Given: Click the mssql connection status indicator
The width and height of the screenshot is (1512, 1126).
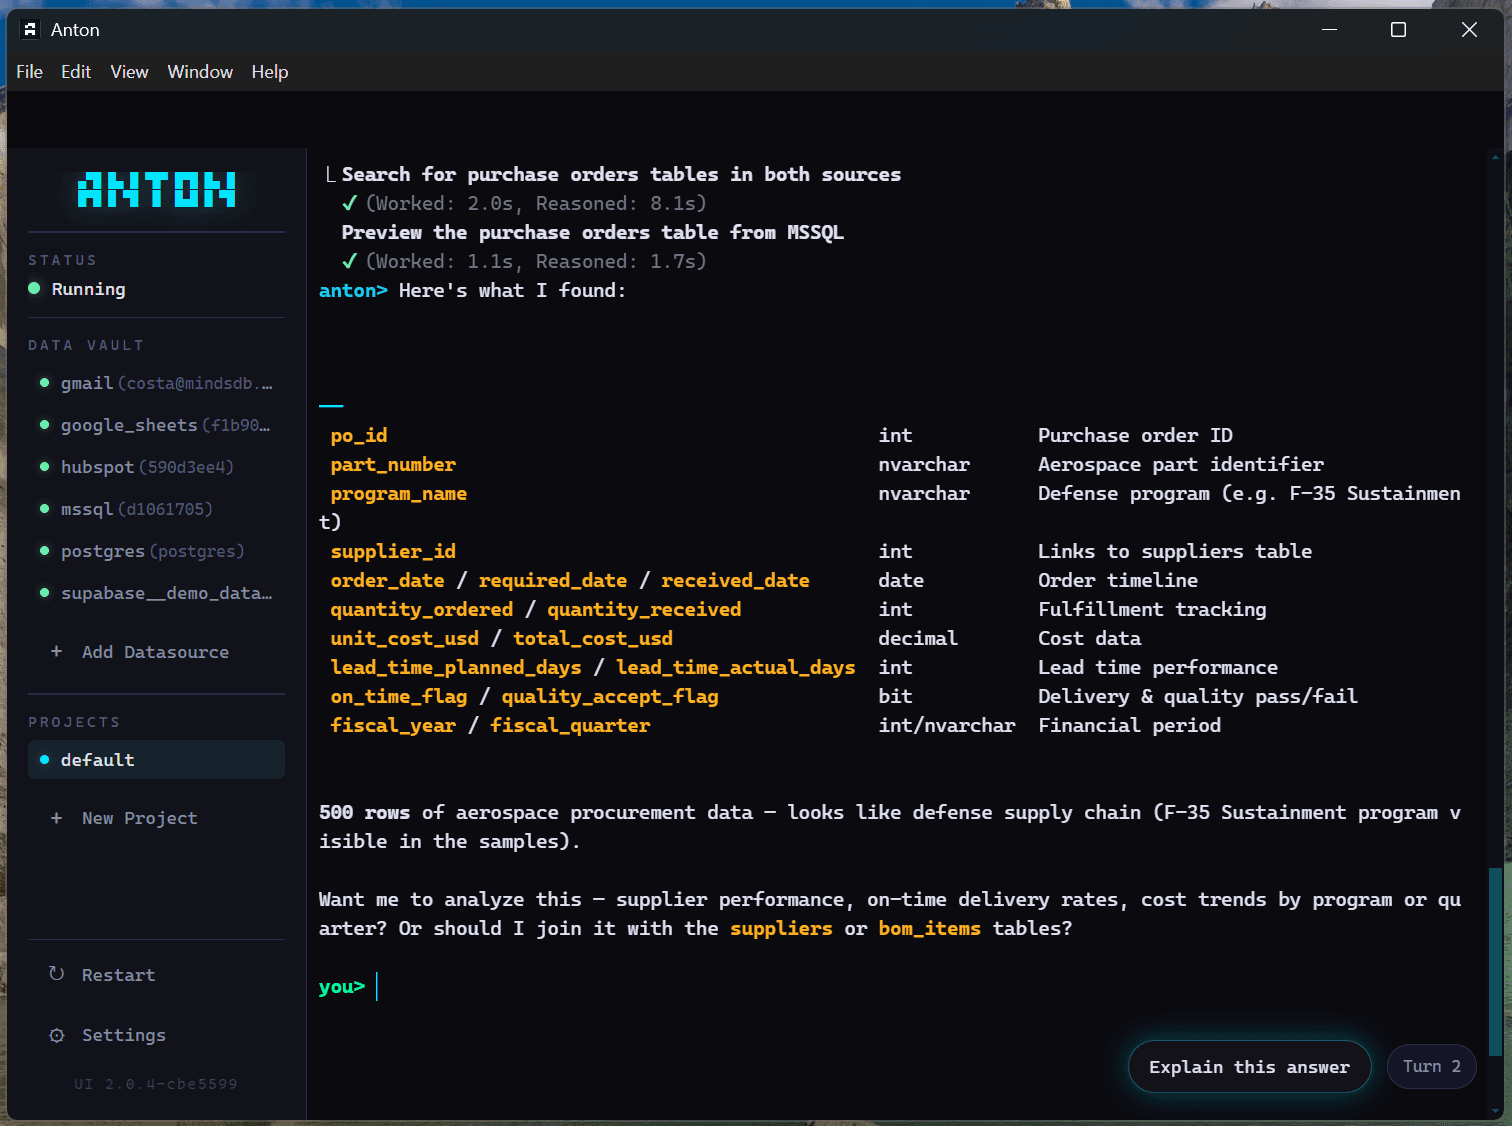Looking at the screenshot, I should 44,509.
